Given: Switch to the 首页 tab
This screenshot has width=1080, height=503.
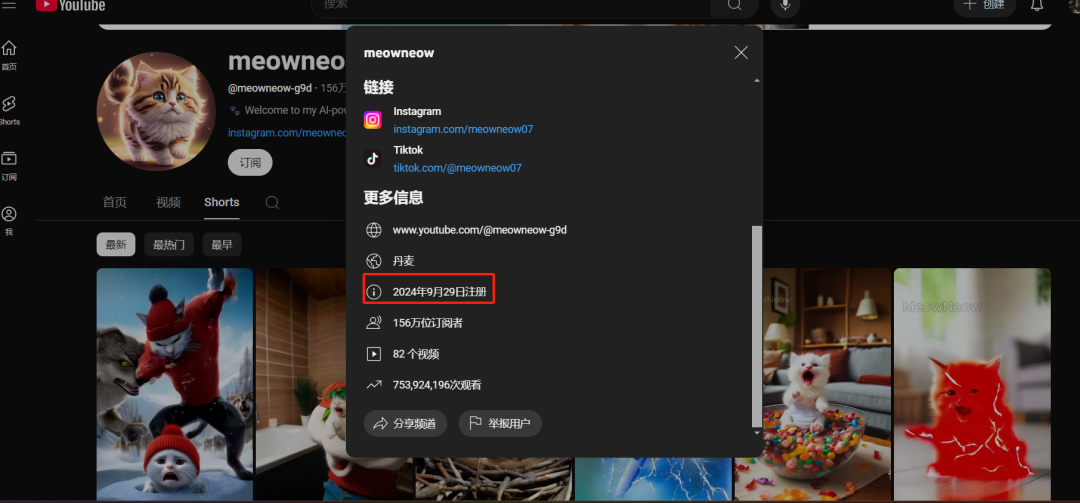Looking at the screenshot, I should 115,202.
